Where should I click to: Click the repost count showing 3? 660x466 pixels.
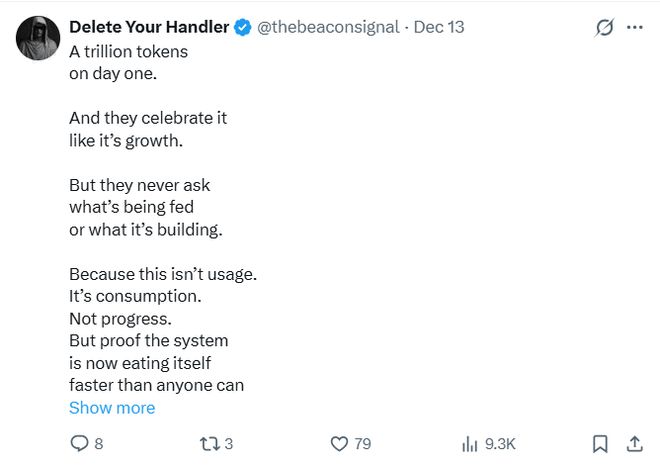pos(229,443)
